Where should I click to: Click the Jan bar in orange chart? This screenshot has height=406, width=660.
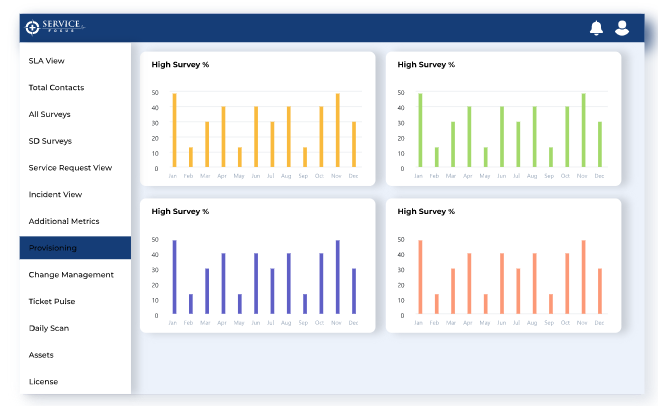click(174, 130)
